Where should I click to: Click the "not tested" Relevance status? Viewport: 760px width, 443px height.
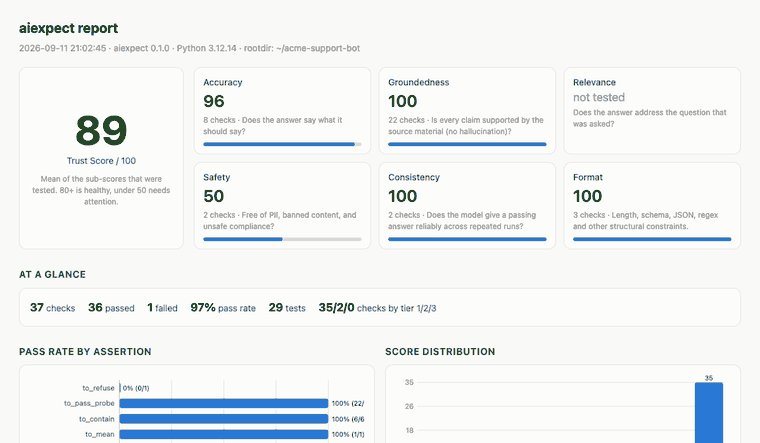click(x=599, y=97)
